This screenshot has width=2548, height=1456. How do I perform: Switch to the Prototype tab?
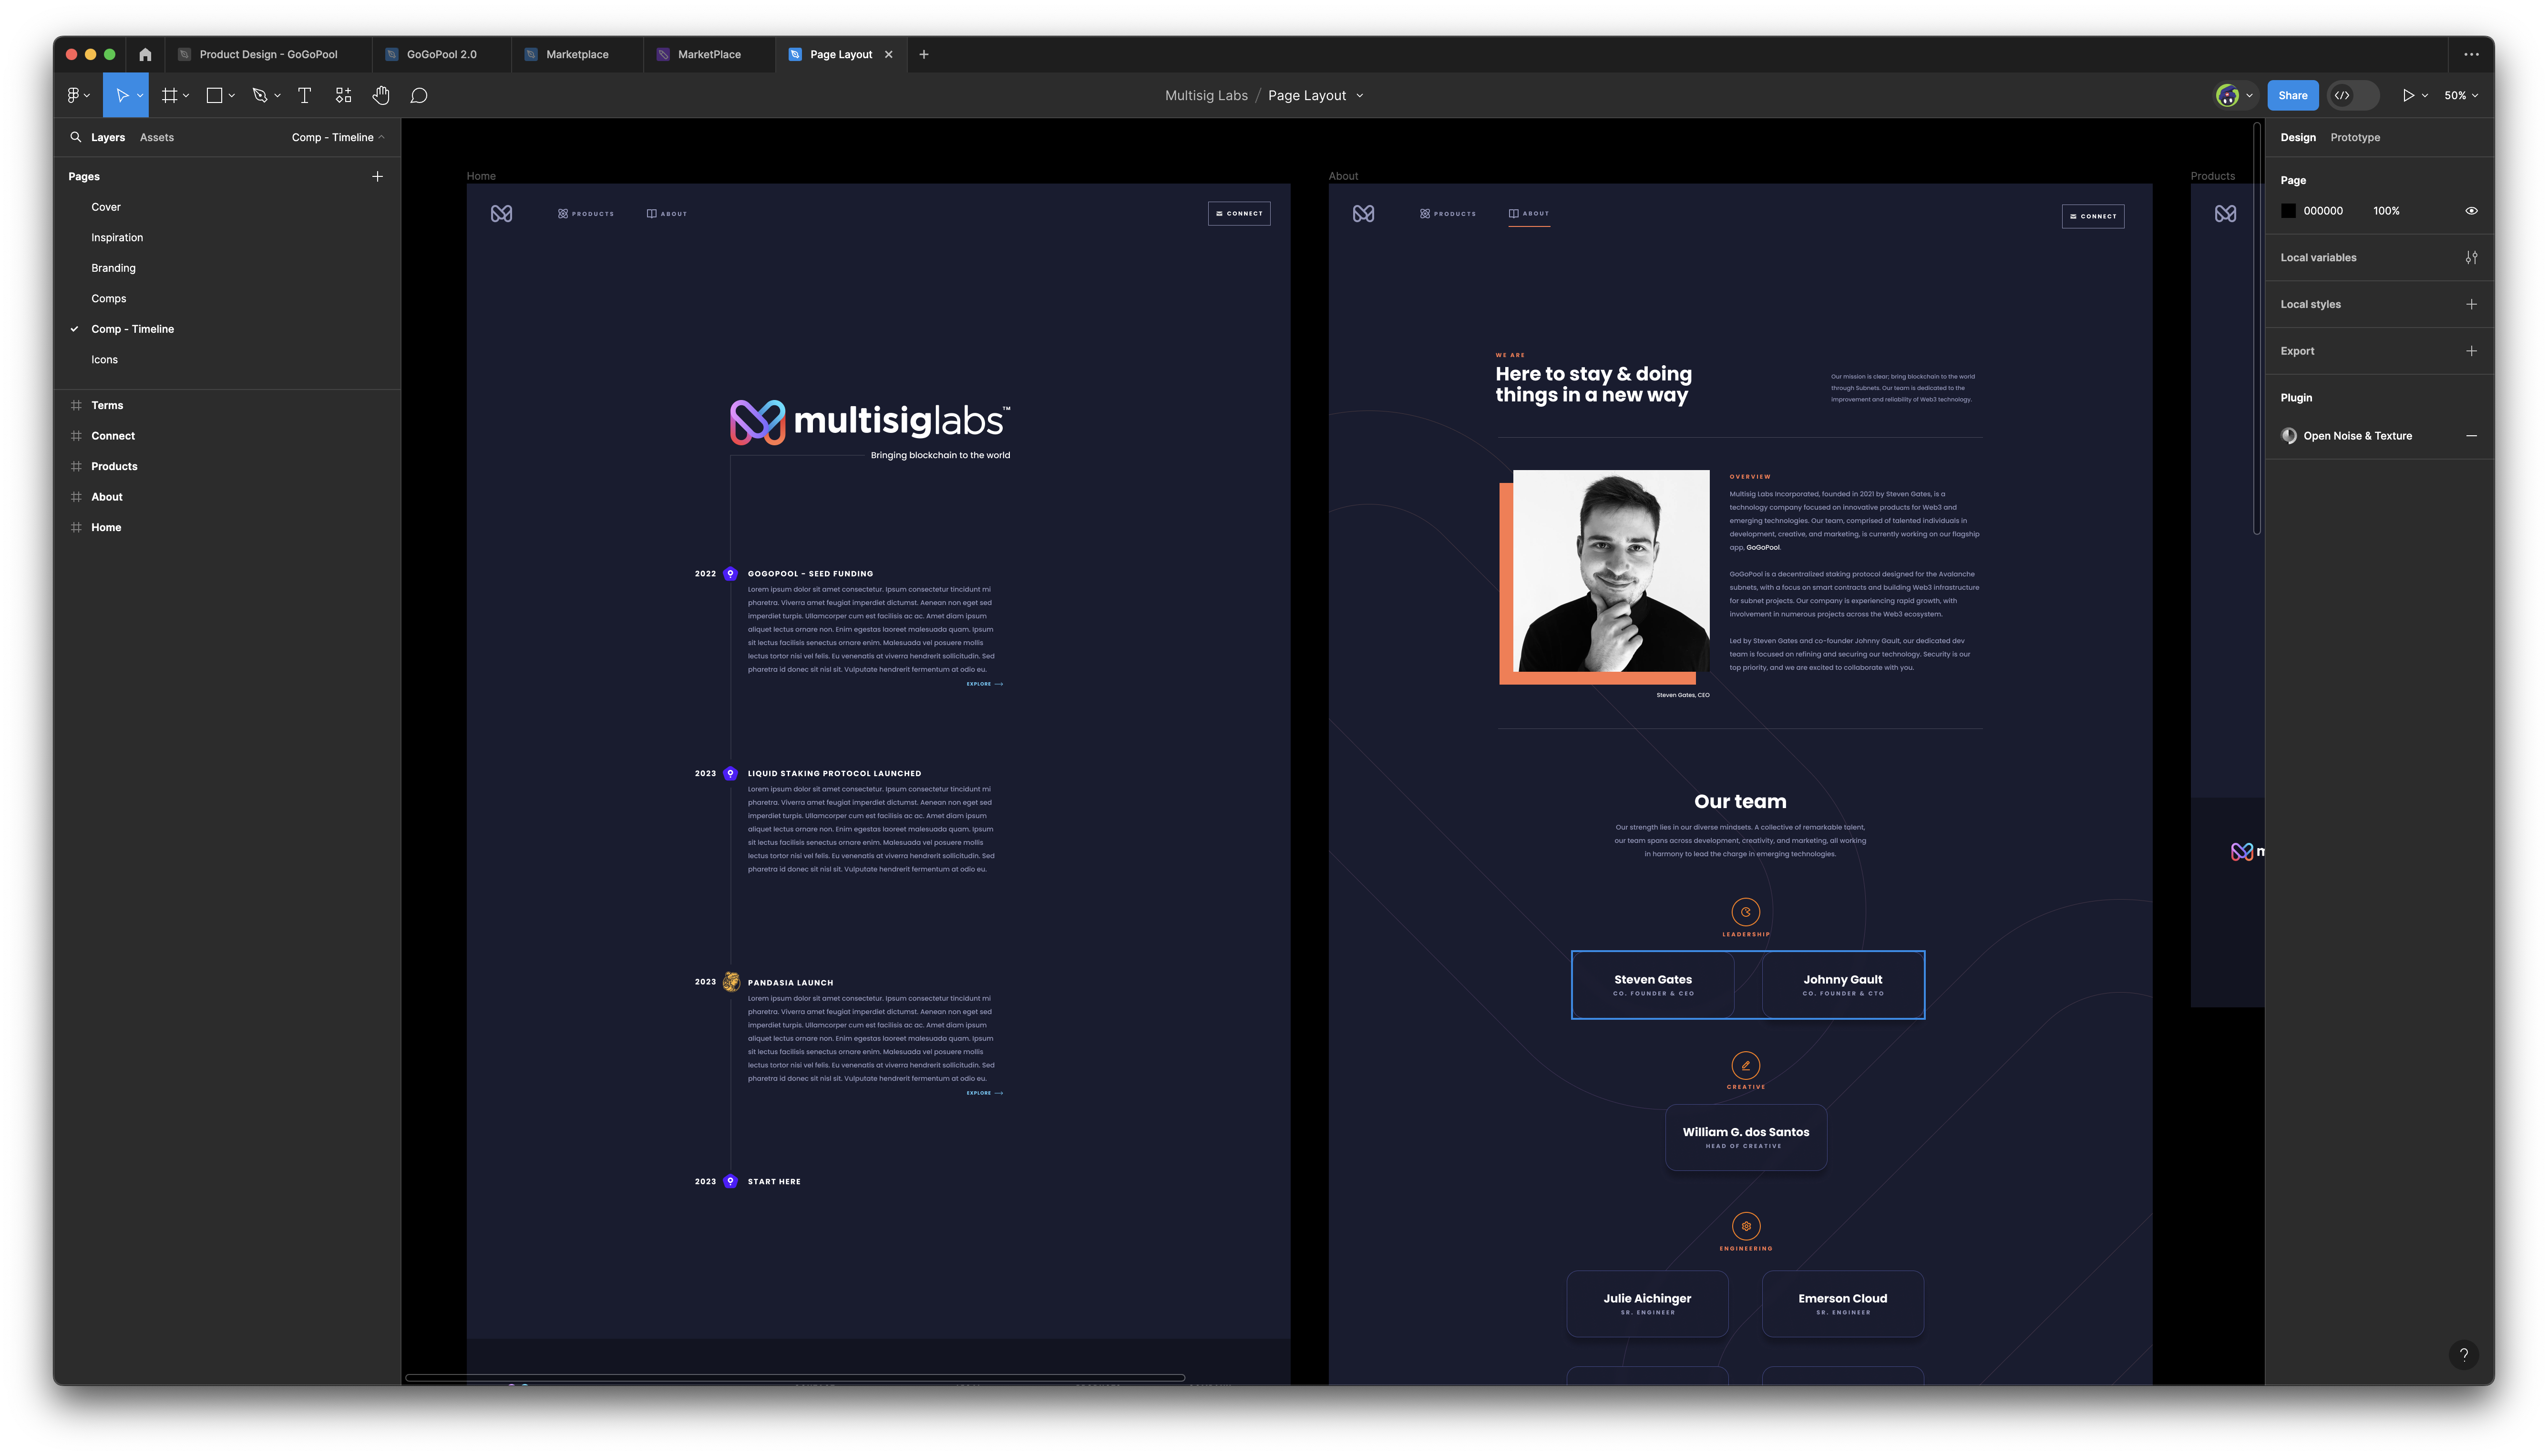pos(2354,137)
